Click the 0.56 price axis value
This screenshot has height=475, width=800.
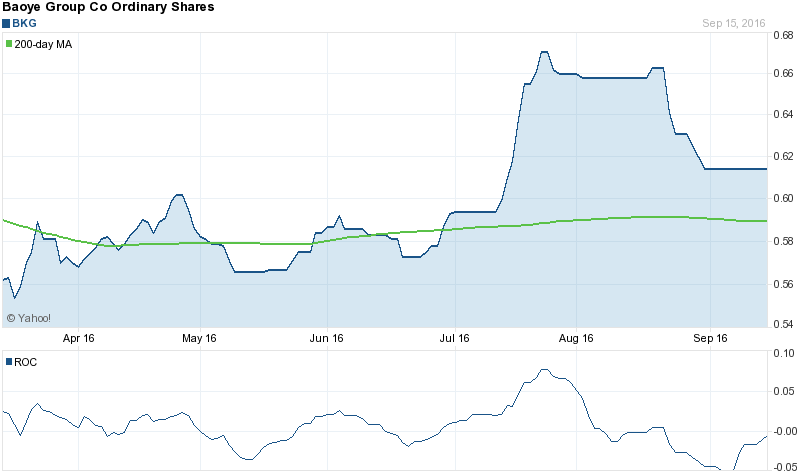[x=784, y=284]
